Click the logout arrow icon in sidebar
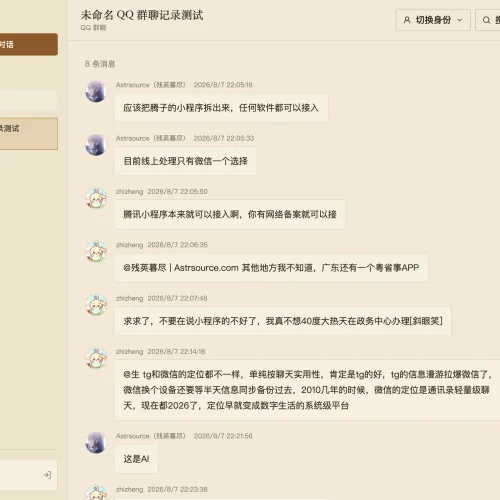The height and width of the screenshot is (500, 500). coord(47,475)
